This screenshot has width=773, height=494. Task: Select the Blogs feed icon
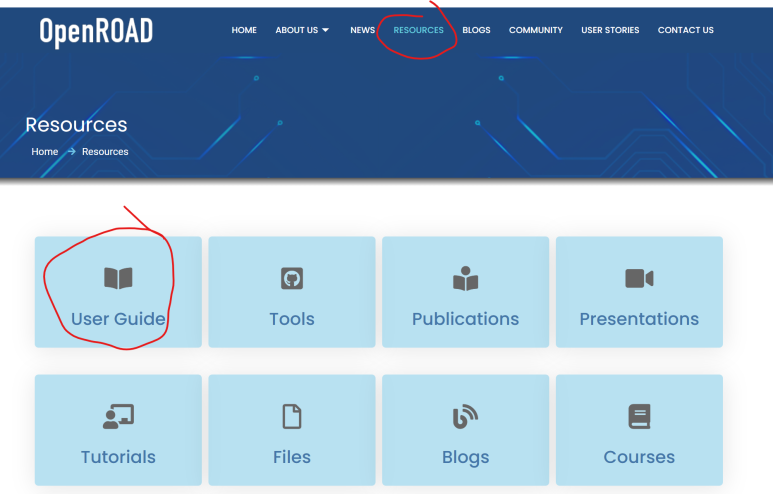click(x=465, y=417)
